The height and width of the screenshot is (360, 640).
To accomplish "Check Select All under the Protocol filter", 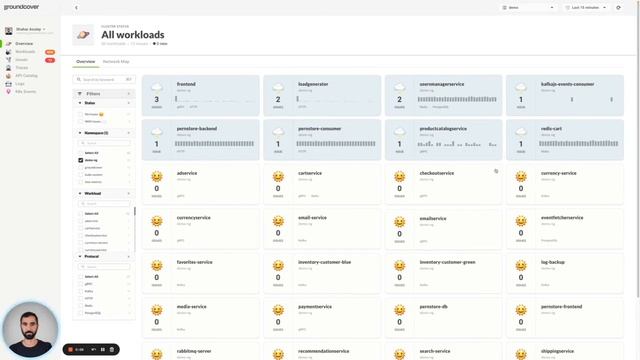I will point(80,277).
